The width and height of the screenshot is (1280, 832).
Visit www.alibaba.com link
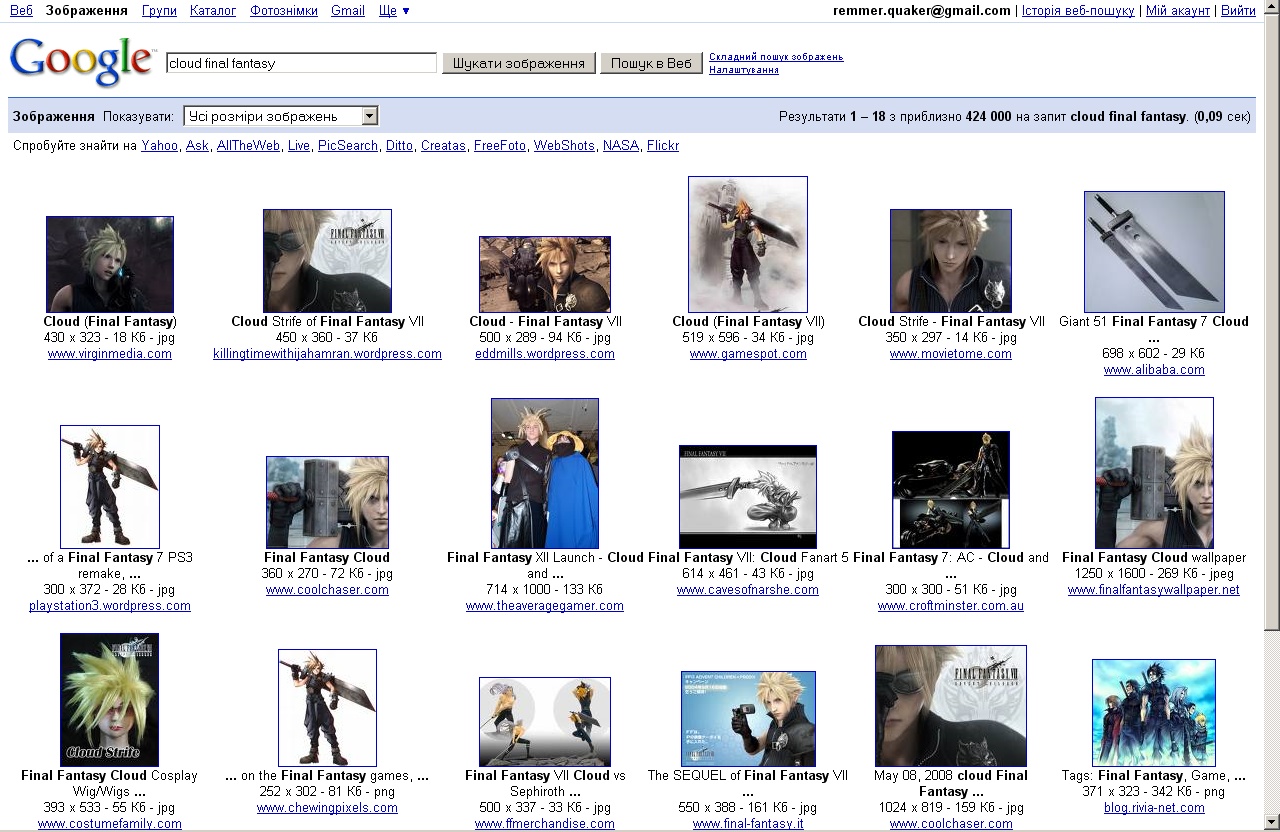pyautogui.click(x=1154, y=370)
